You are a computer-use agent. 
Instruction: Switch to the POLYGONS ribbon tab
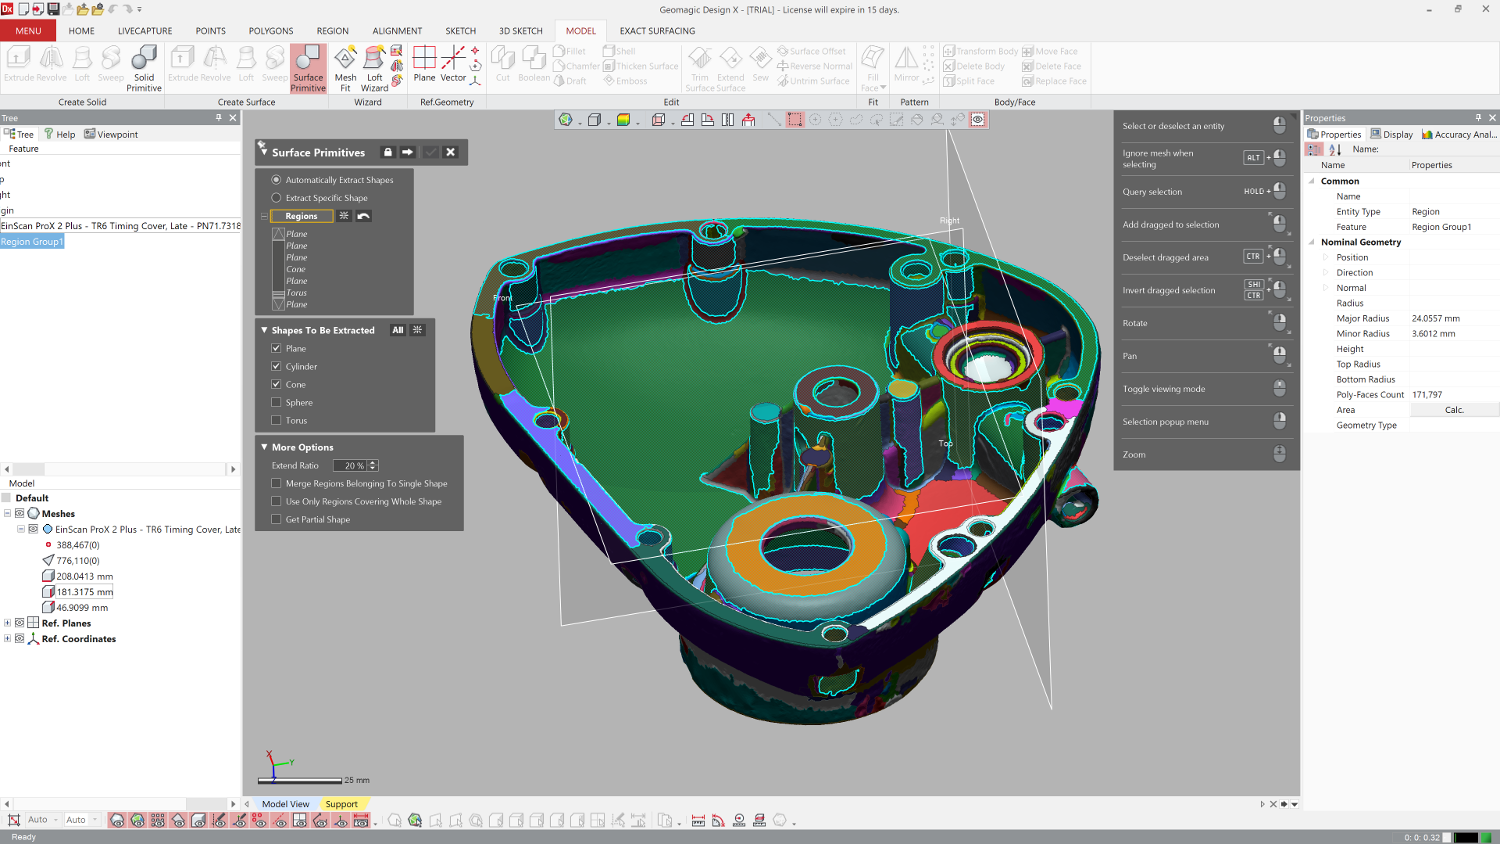[x=271, y=31]
